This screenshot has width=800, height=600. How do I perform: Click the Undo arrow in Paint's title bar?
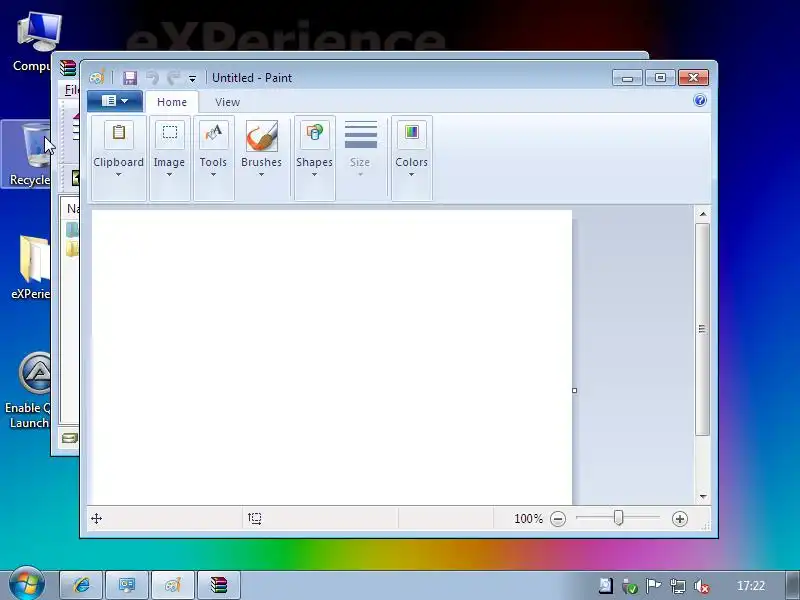tap(152, 78)
